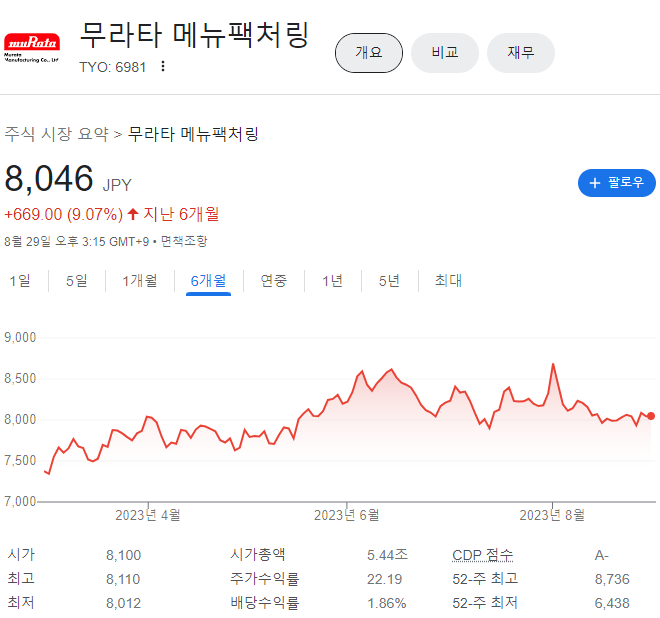This screenshot has width=660, height=618.
Task: Click the 8,046 current price value
Action: [x=49, y=178]
